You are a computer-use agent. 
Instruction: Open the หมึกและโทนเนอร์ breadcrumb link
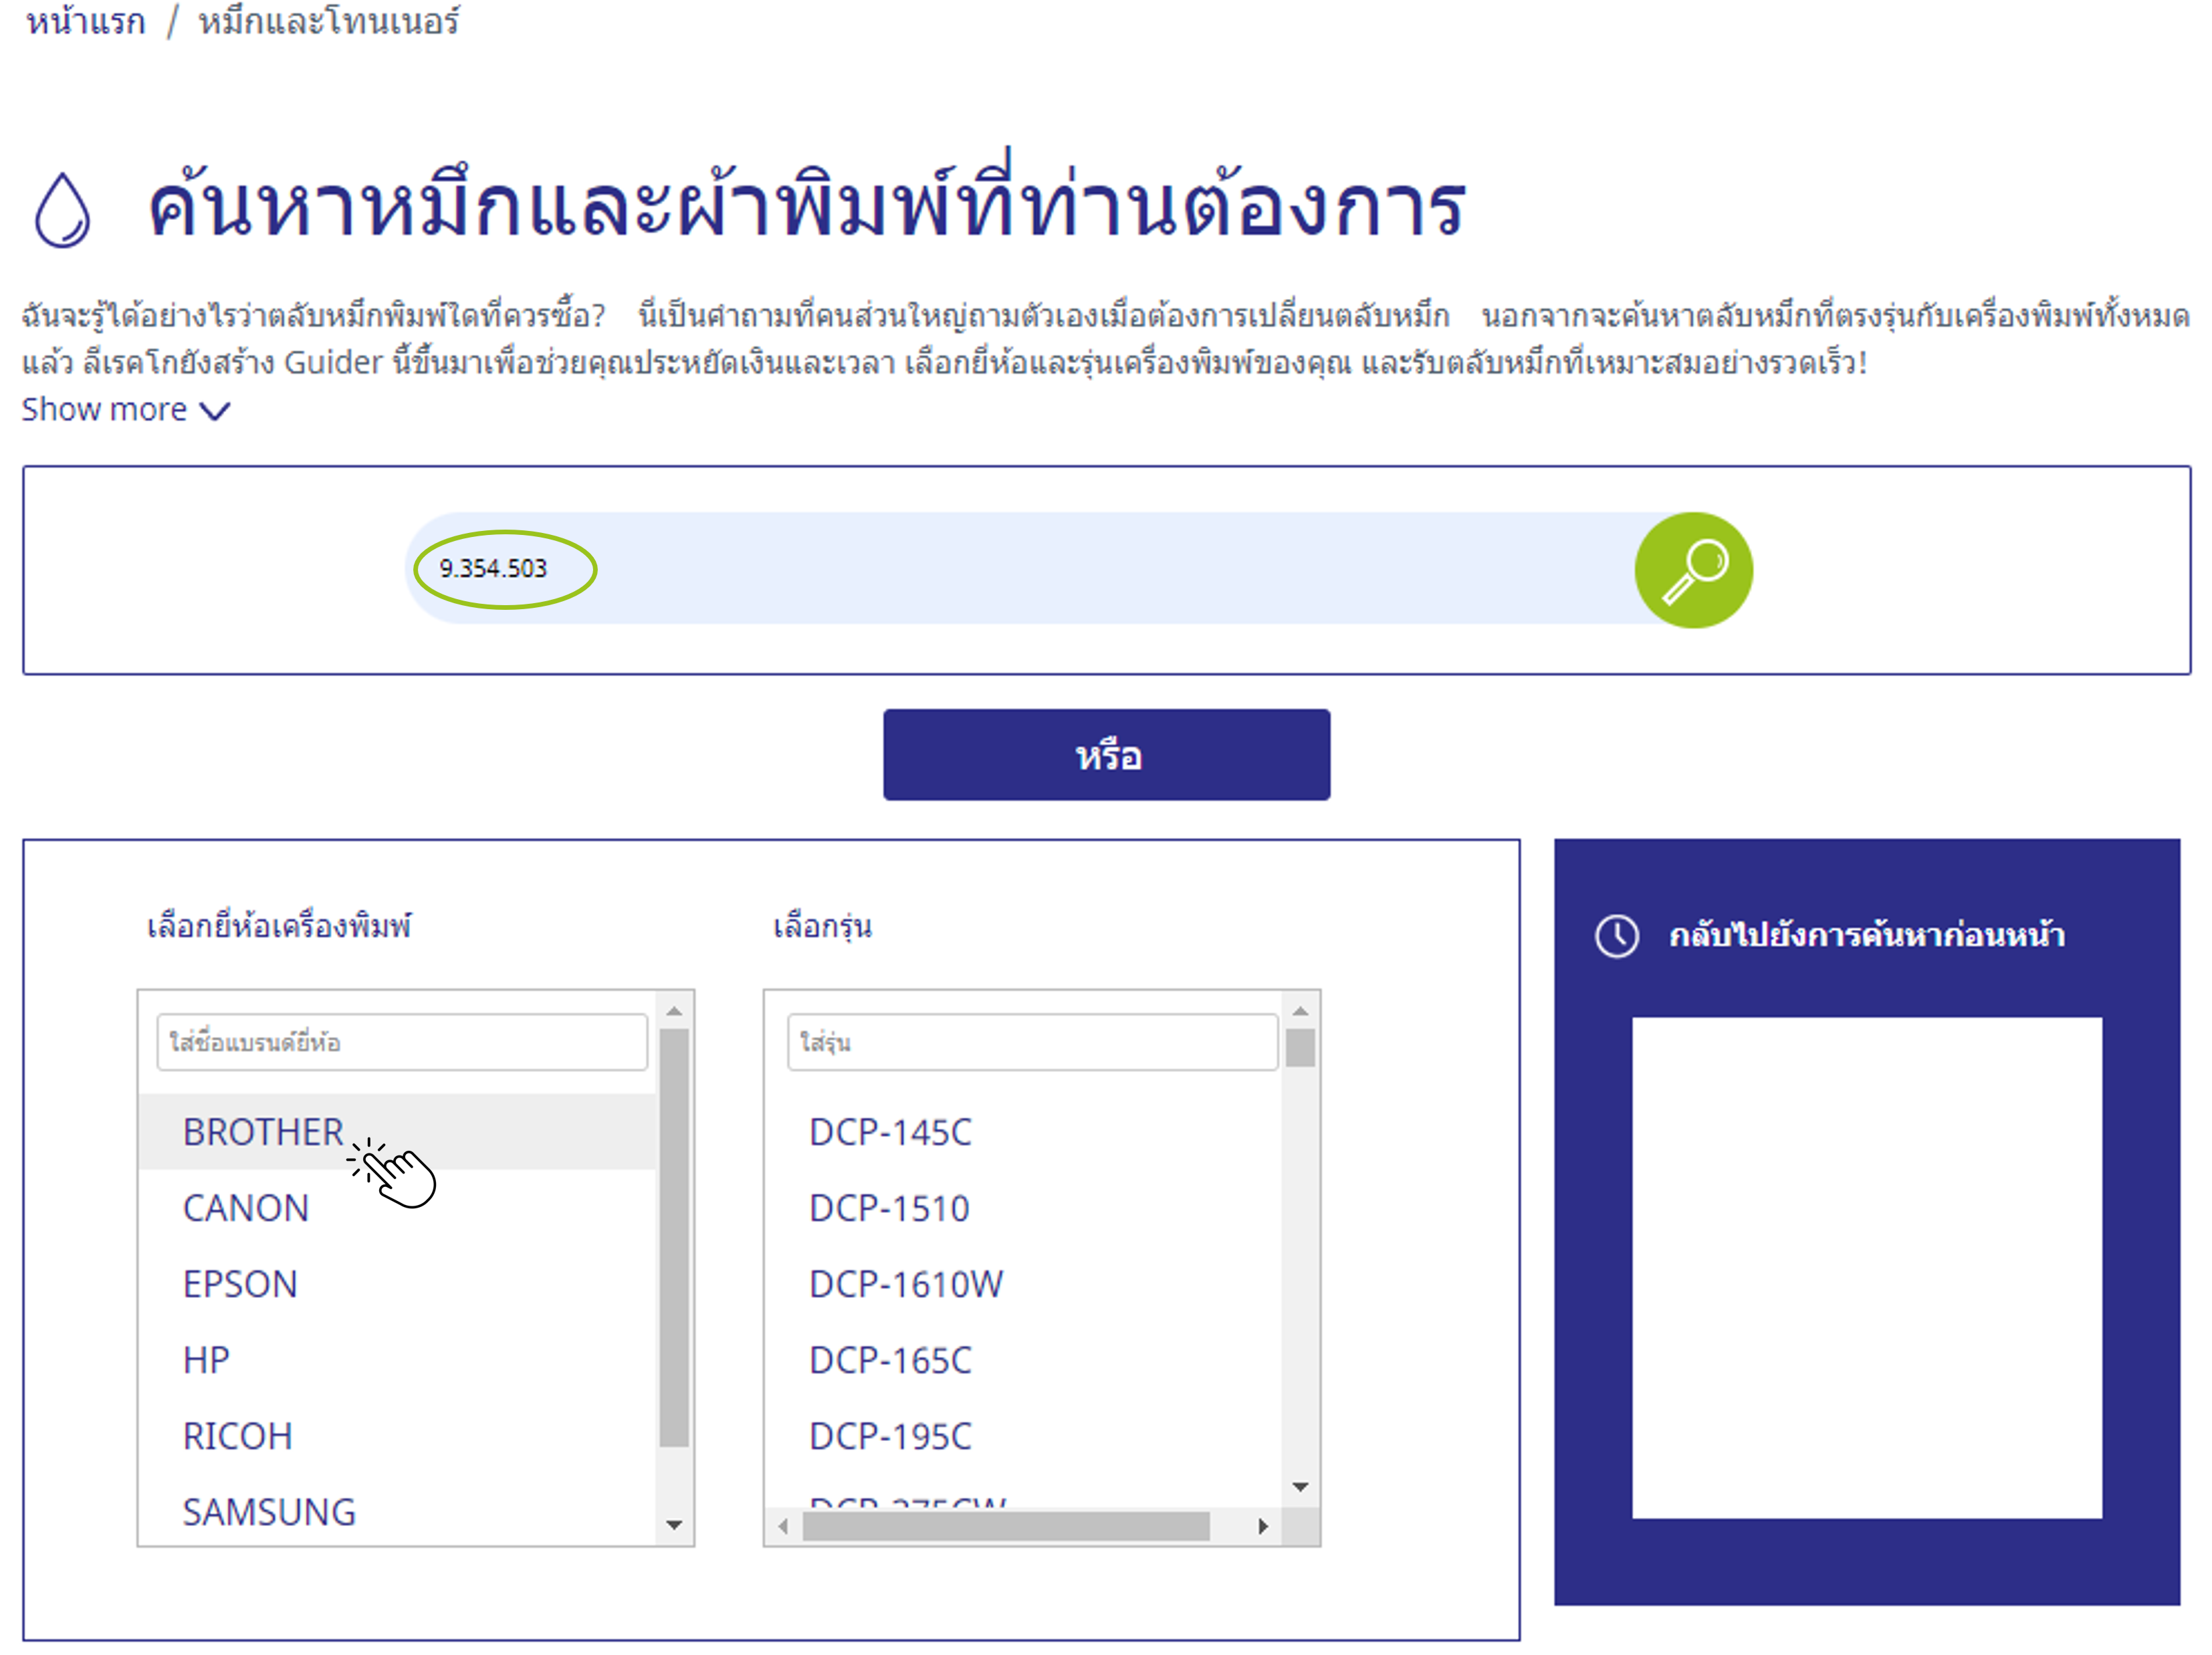pyautogui.click(x=329, y=20)
